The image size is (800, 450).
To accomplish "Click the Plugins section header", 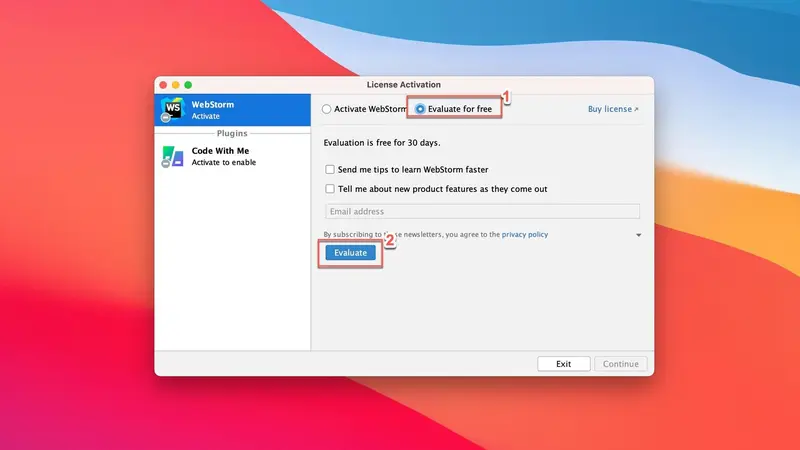I will coord(232,133).
